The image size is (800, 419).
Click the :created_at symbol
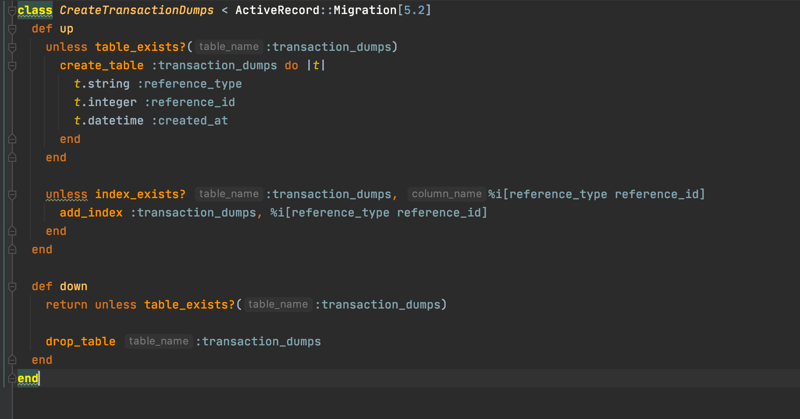click(190, 120)
